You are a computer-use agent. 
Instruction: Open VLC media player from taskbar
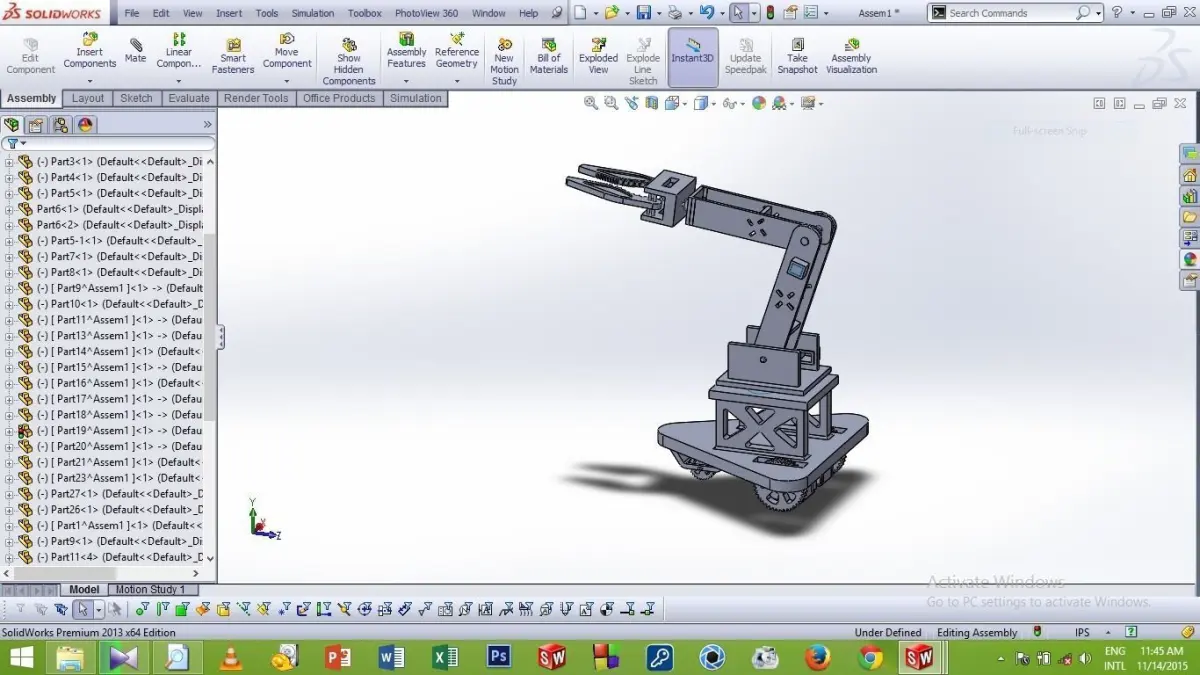point(231,657)
